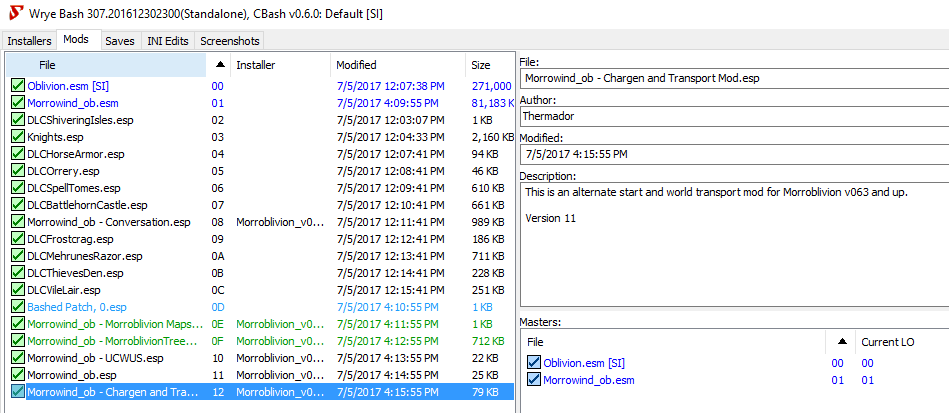Click the File name input field
Screen dimensions: 949x413
point(734,78)
